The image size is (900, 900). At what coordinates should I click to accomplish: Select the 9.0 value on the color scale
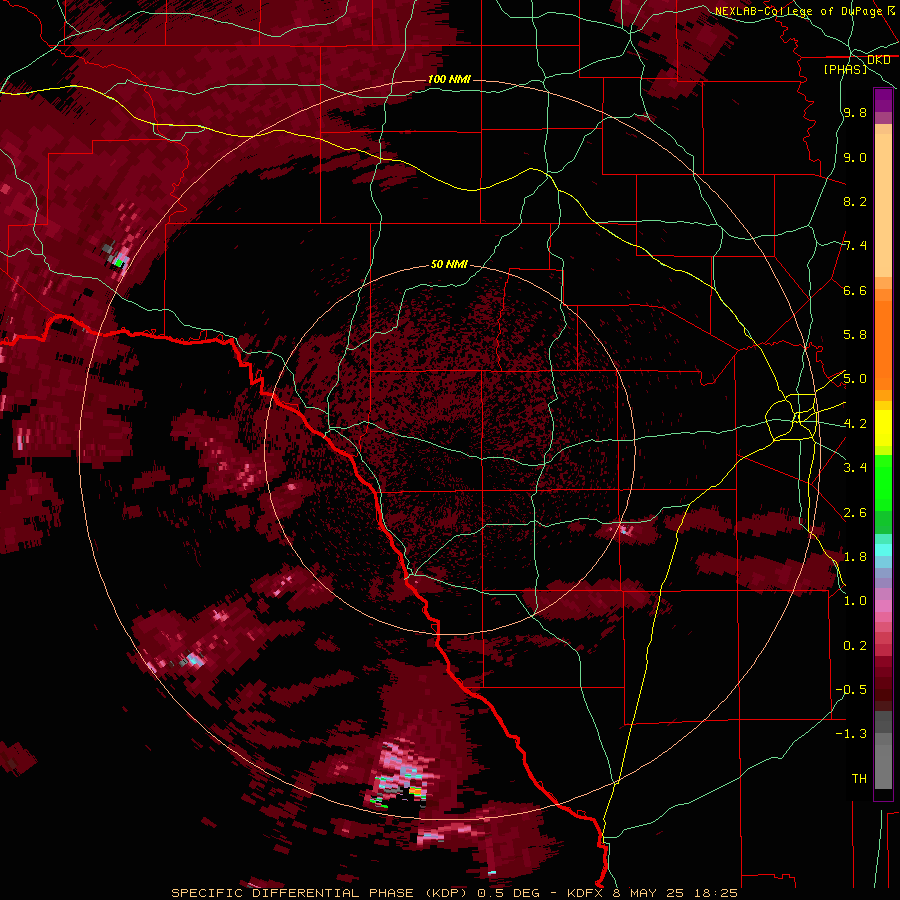855,157
